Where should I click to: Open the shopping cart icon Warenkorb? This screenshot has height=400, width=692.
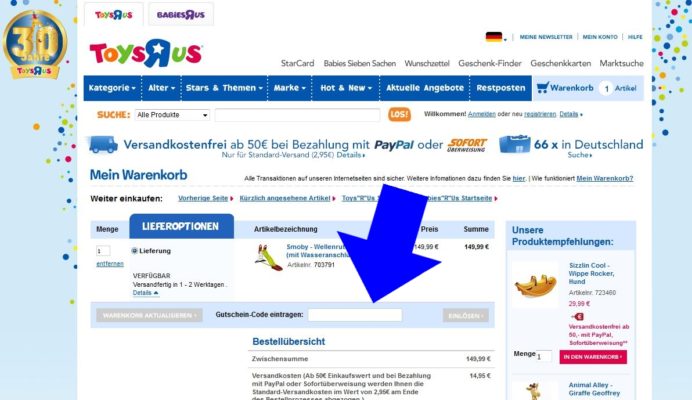point(542,87)
